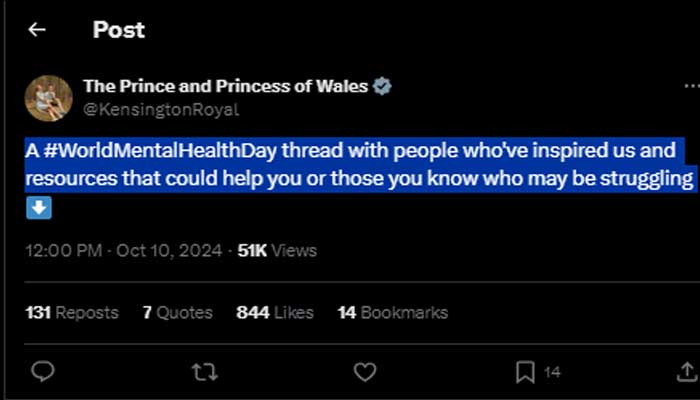Repost this post using the arrows icon
This screenshot has width=700, height=400.
[204, 372]
